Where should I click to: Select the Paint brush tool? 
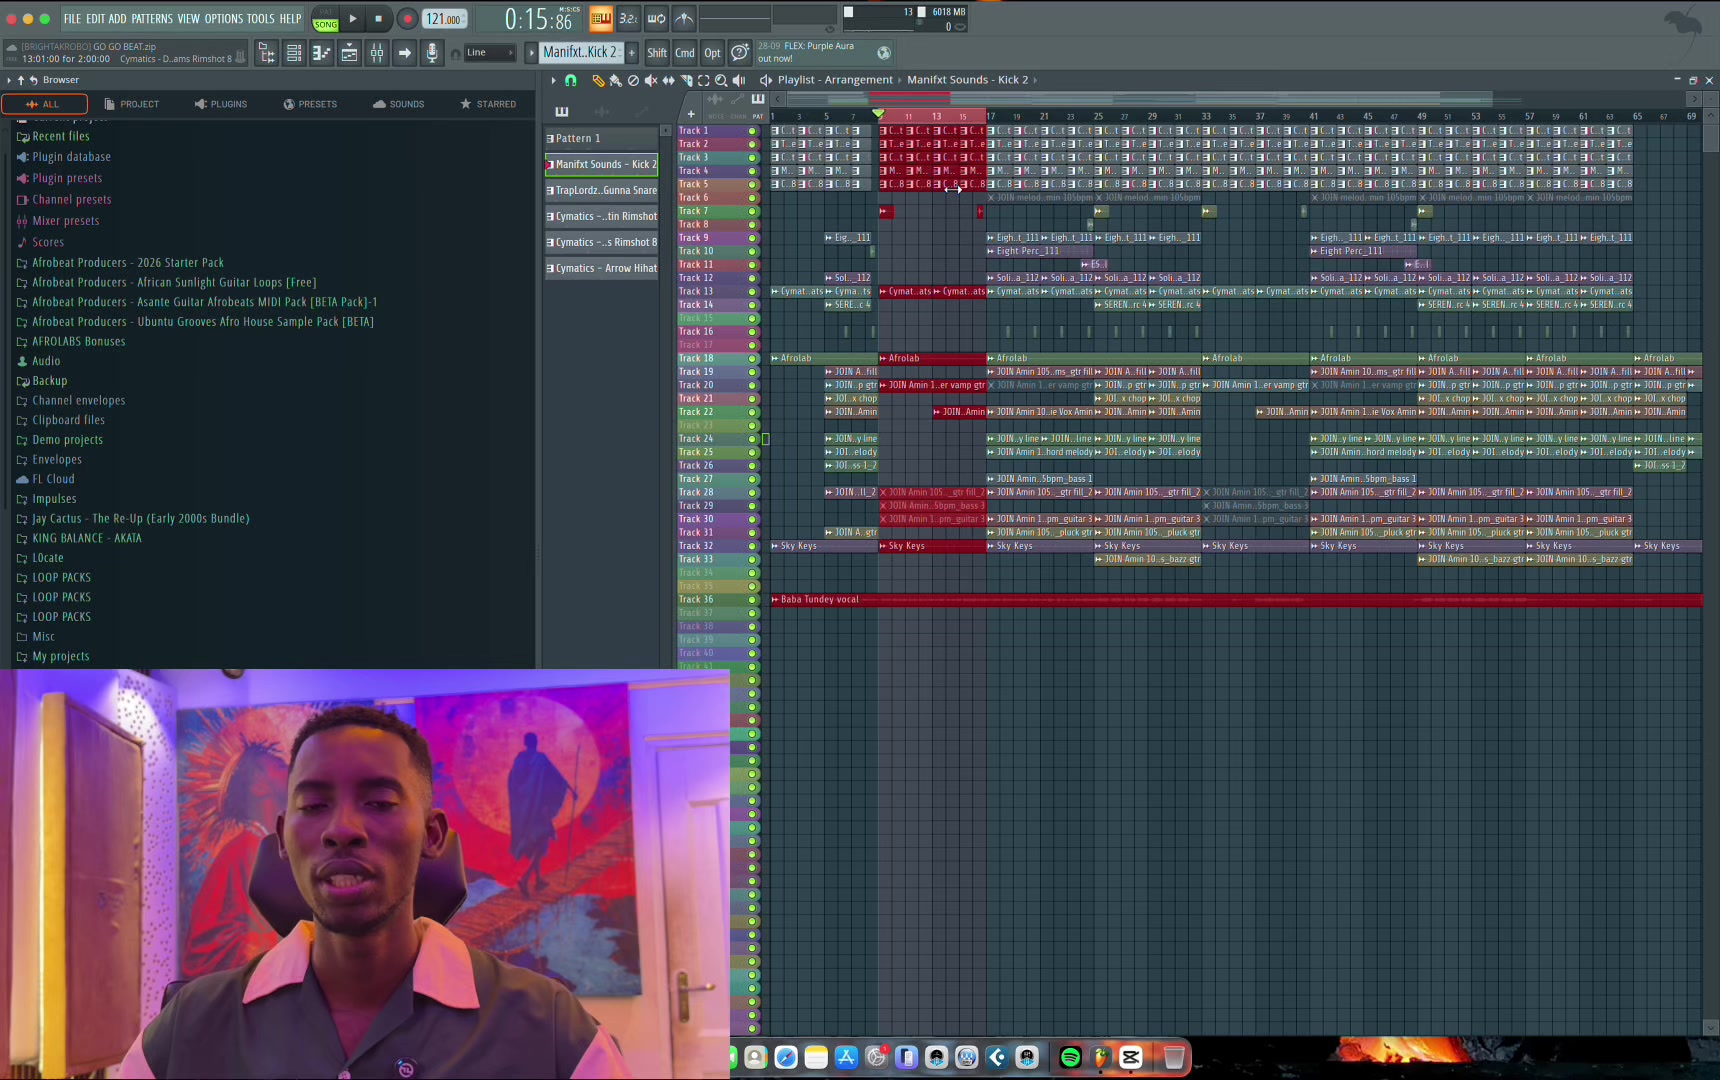point(615,80)
